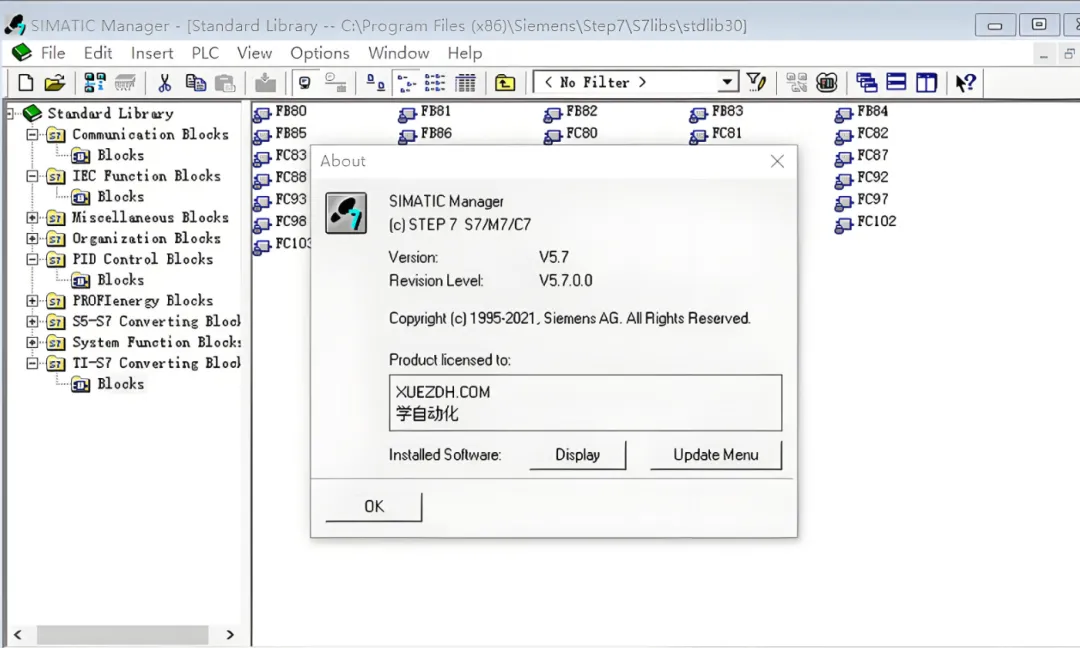Expand the PROFIenergy Blocks node
The width and height of the screenshot is (1080, 648).
click(x=32, y=301)
